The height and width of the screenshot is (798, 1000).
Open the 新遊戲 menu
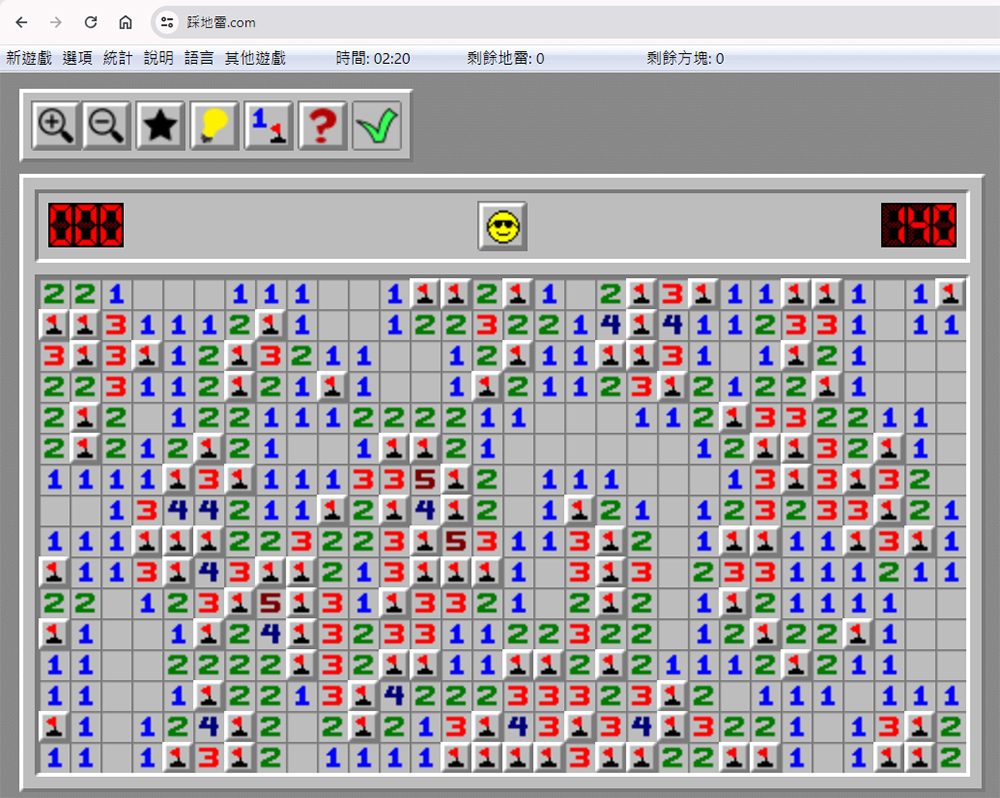(29, 58)
